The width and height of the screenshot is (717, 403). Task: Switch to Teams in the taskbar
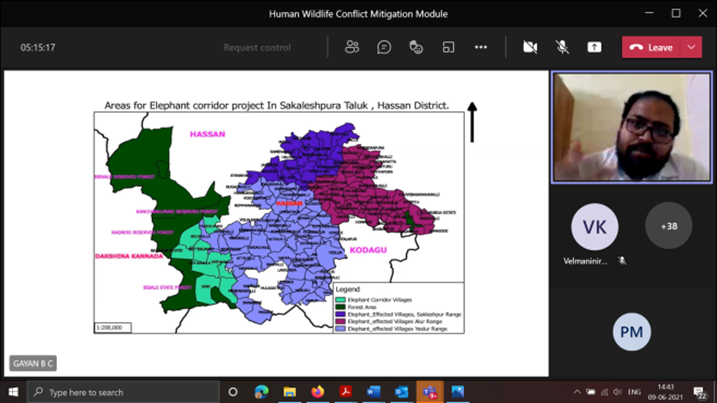(x=429, y=392)
